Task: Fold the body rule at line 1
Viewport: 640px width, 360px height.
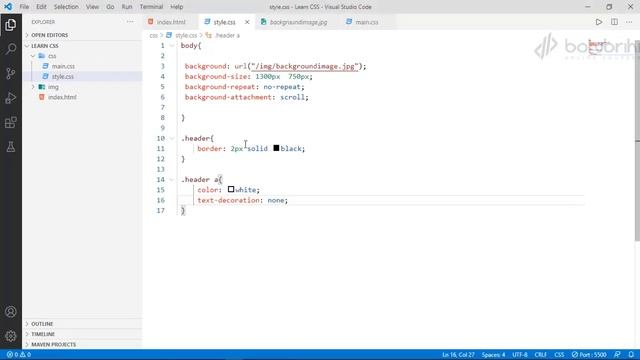Action: point(172,46)
